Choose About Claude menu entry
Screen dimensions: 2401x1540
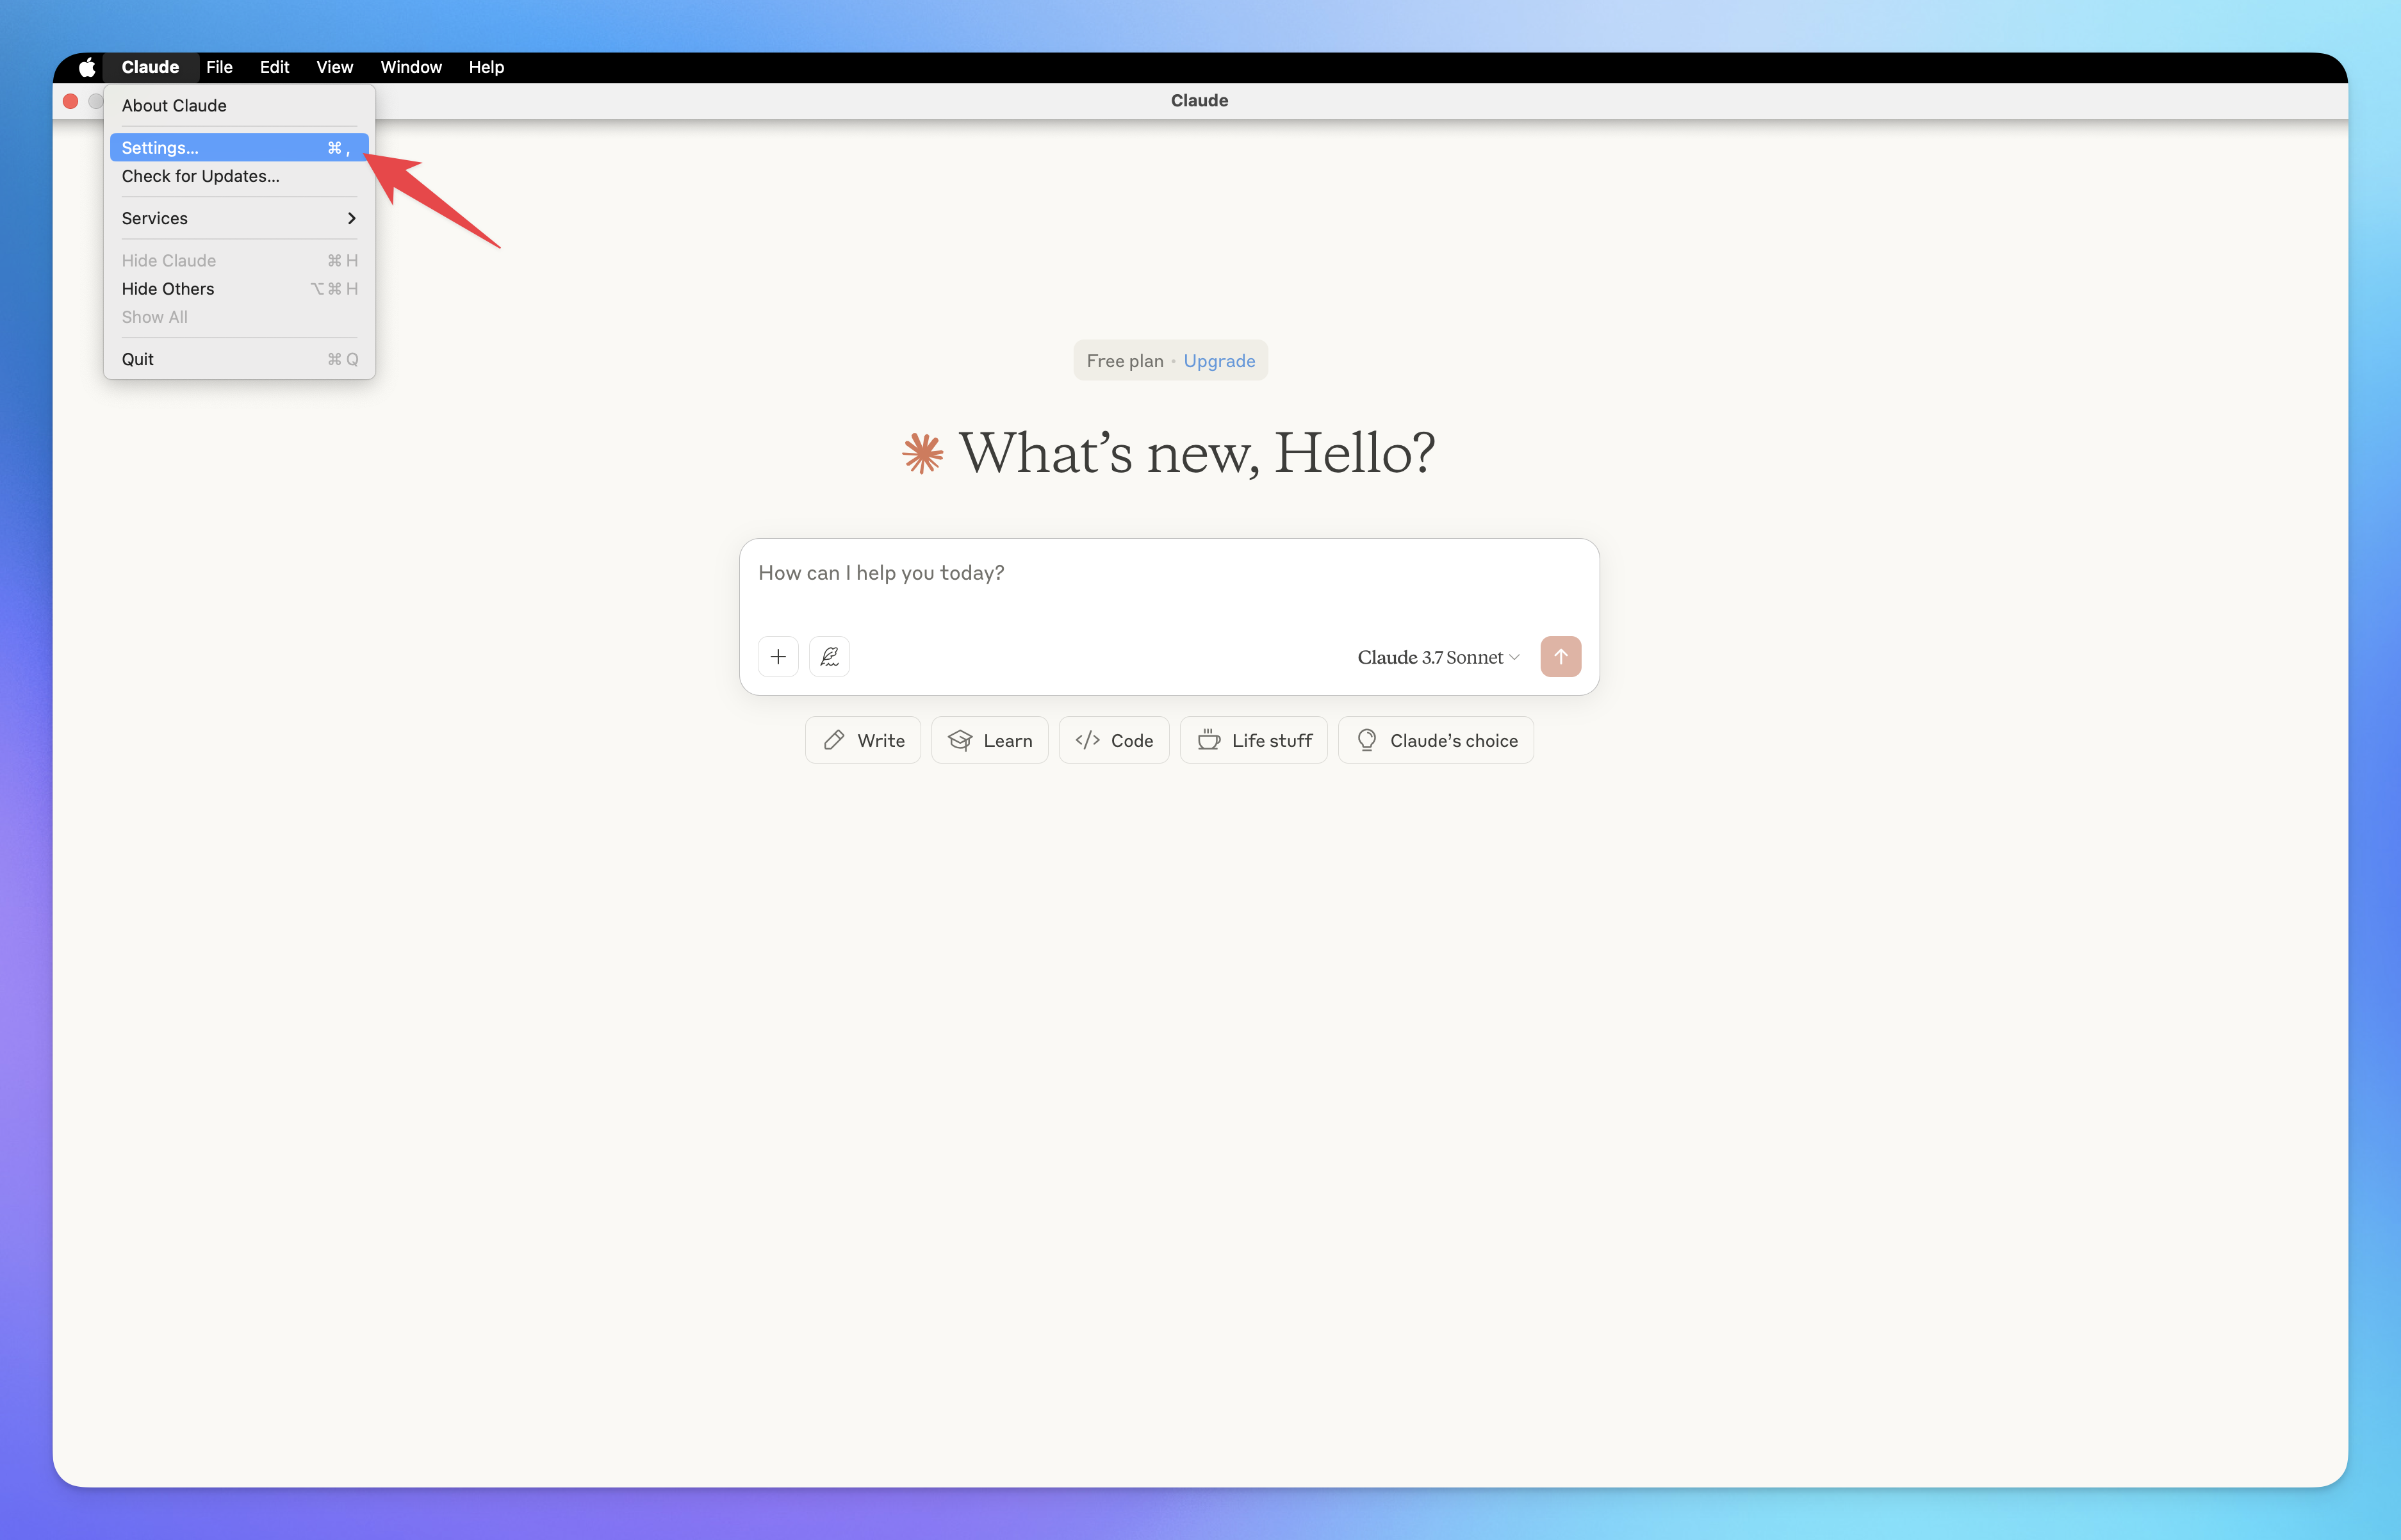click(239, 106)
